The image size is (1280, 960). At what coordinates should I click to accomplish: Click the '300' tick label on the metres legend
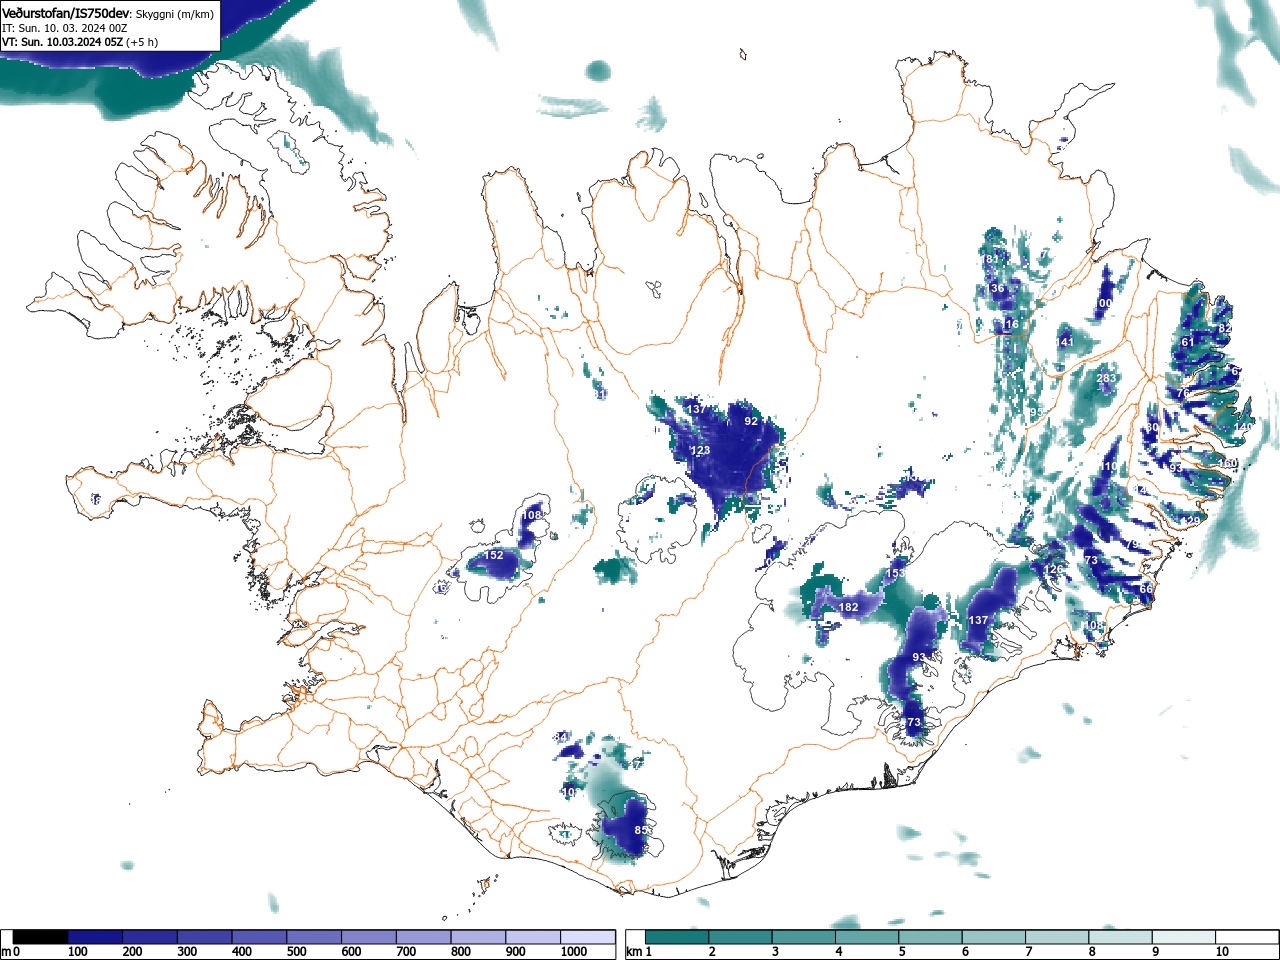(187, 952)
